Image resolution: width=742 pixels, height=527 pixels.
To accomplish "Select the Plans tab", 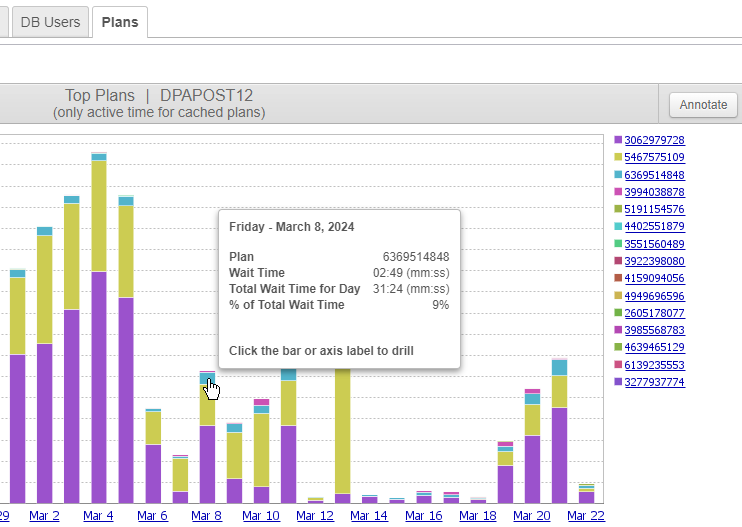I will 120,22.
